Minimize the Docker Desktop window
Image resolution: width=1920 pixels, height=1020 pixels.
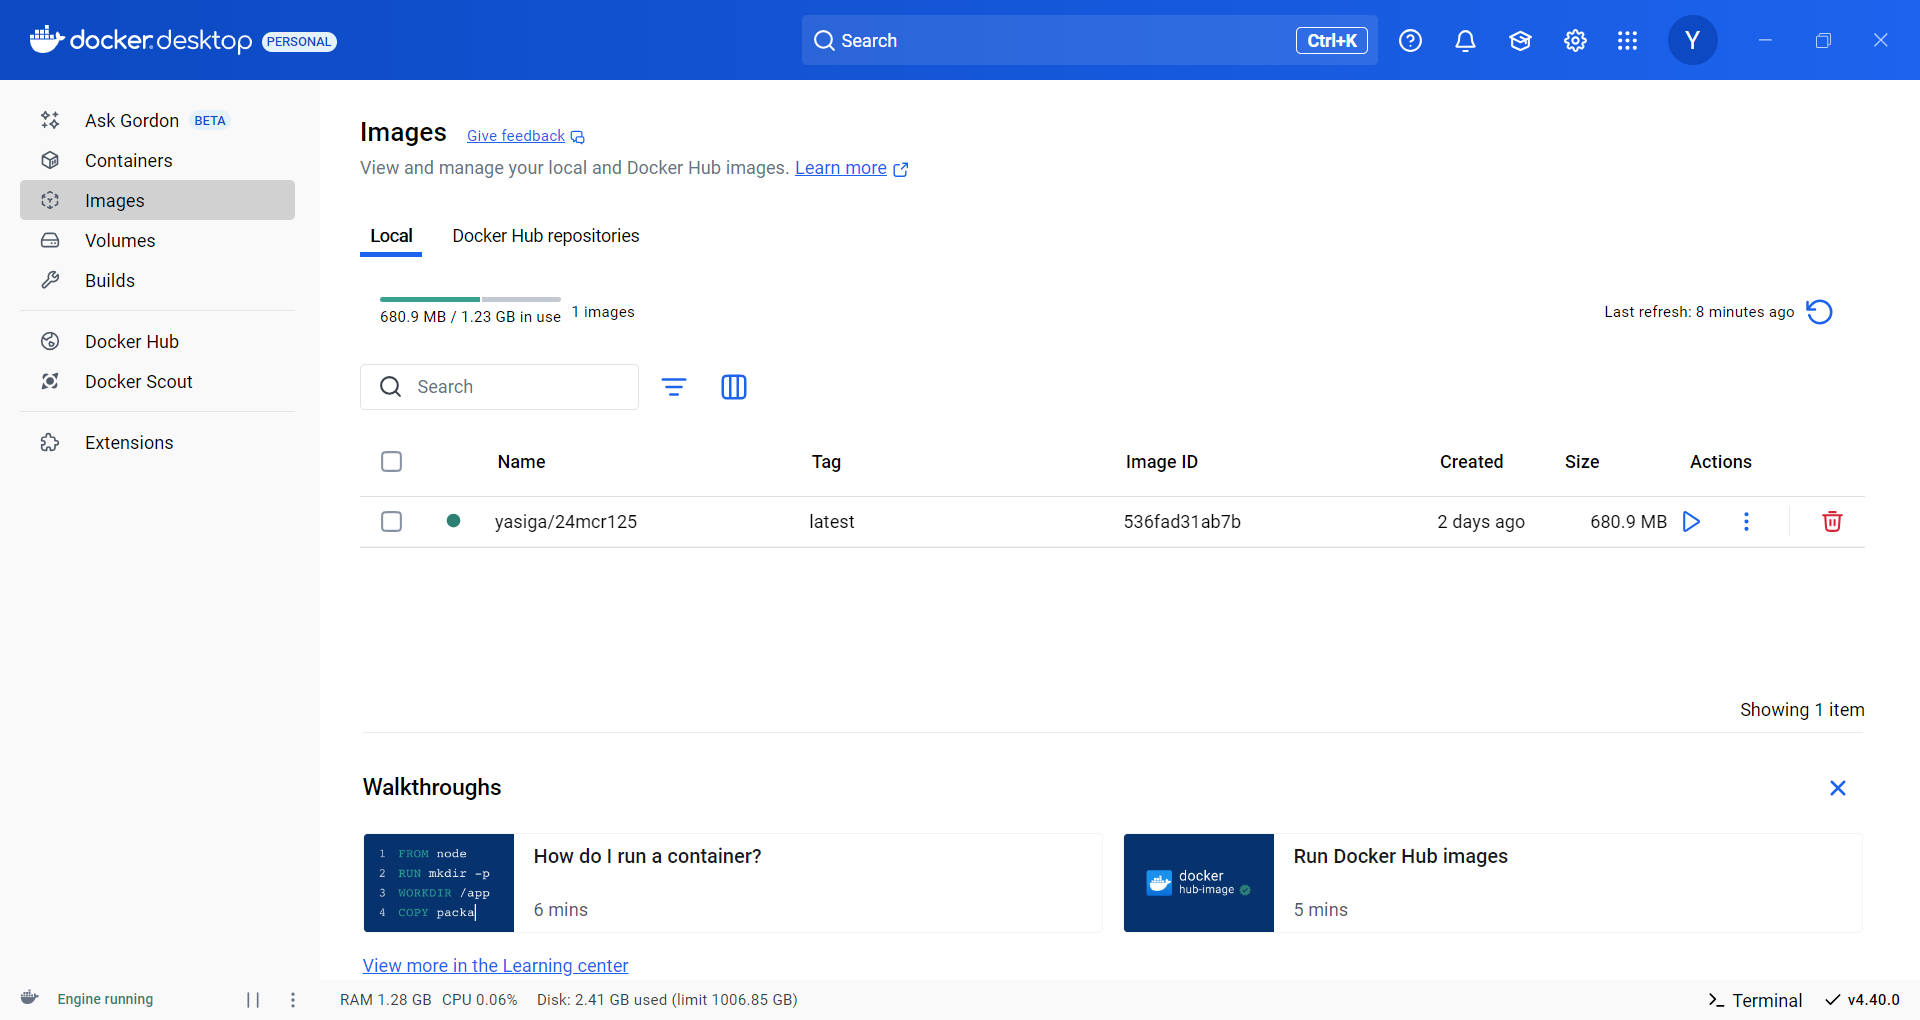[1765, 40]
